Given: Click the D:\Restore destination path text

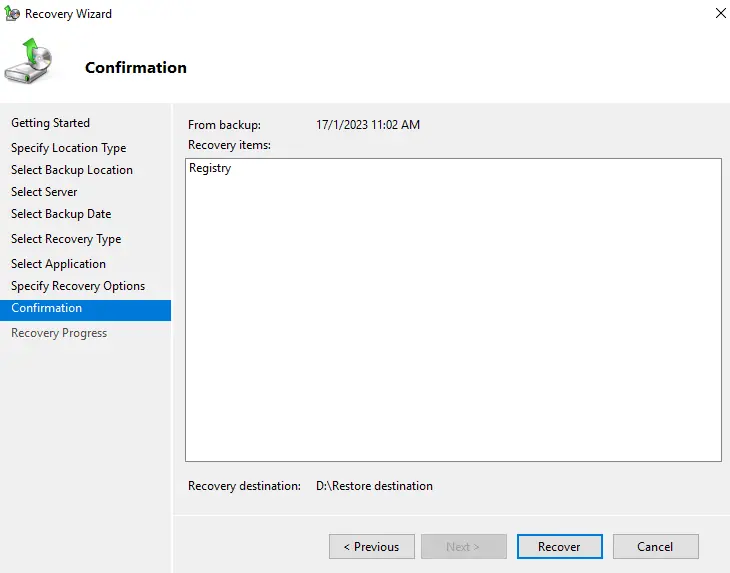Looking at the screenshot, I should (374, 486).
